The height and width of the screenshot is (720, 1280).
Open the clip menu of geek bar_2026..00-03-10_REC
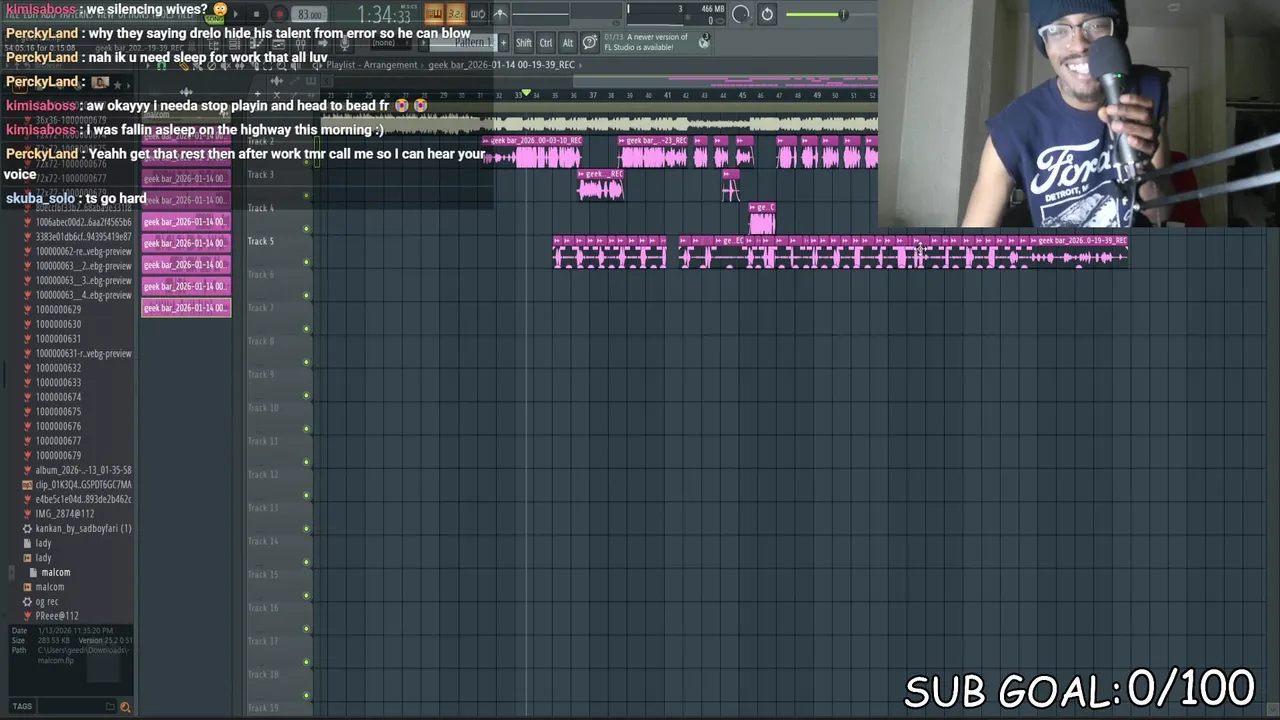click(486, 141)
